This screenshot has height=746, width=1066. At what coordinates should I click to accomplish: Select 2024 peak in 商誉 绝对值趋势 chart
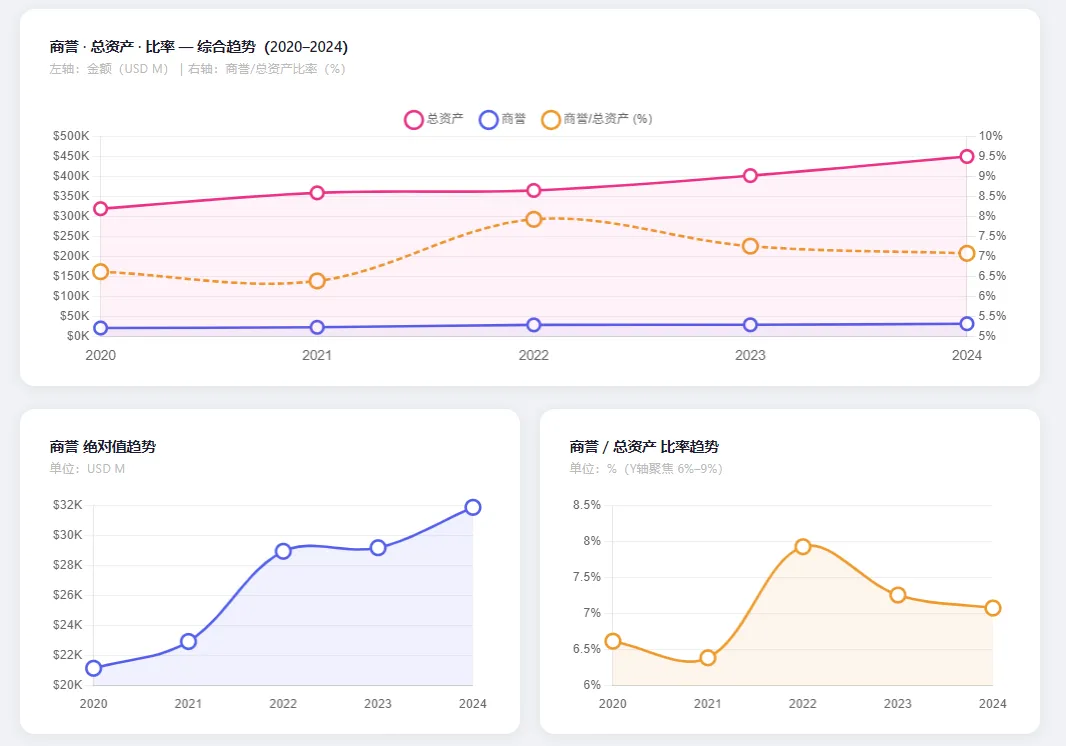coord(473,507)
